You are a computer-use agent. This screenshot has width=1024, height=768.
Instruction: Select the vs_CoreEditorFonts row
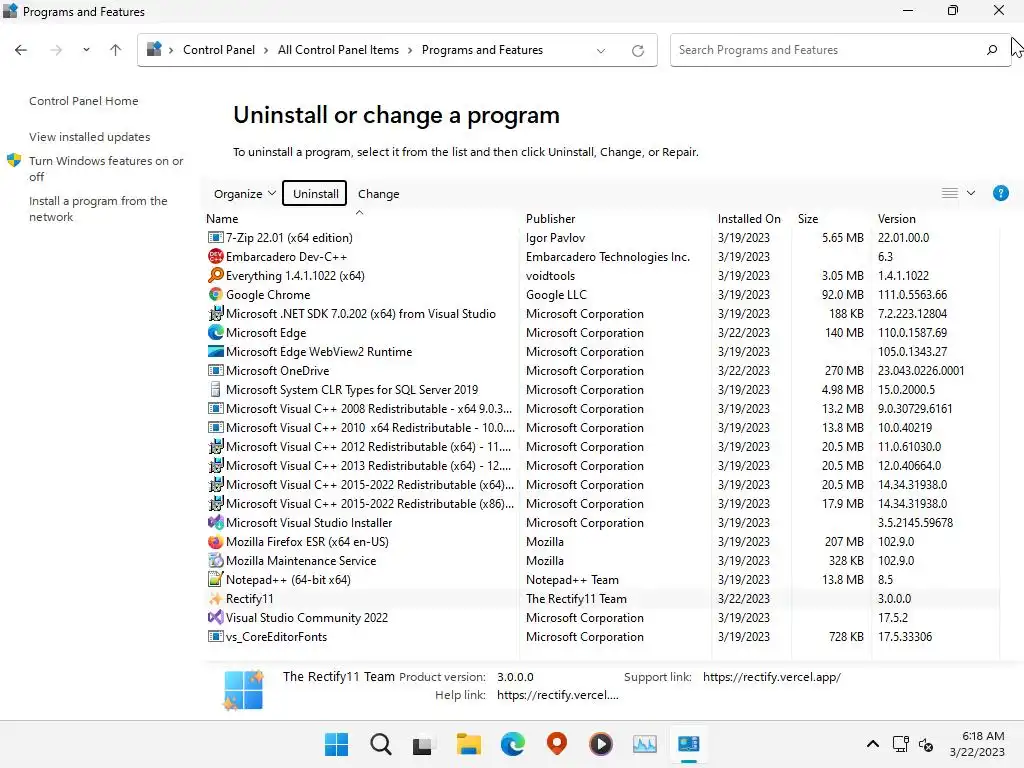tap(602, 637)
